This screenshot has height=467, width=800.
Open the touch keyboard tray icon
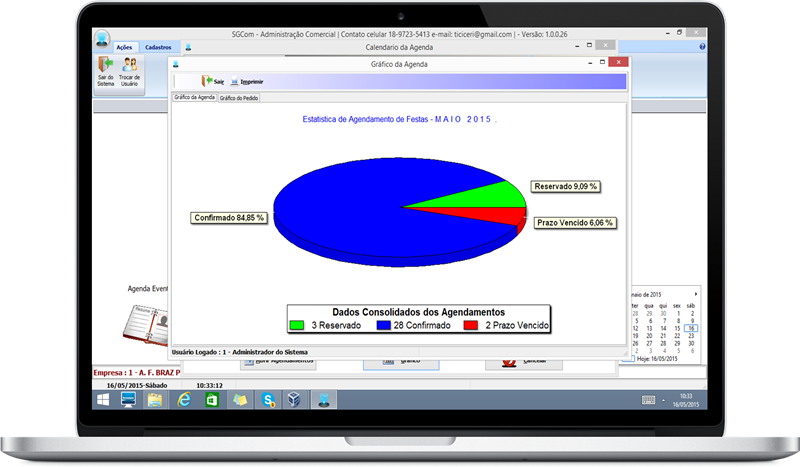tap(648, 400)
